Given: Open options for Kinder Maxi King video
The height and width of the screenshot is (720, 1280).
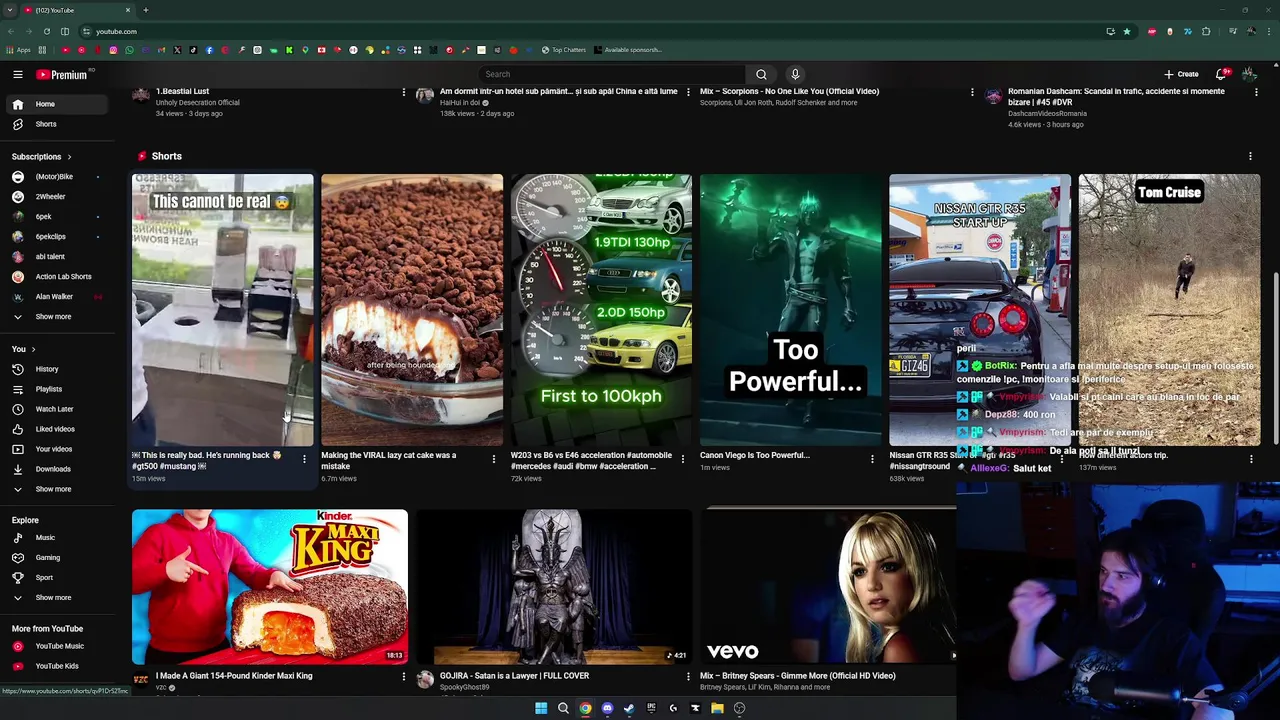Looking at the screenshot, I should click(x=404, y=677).
